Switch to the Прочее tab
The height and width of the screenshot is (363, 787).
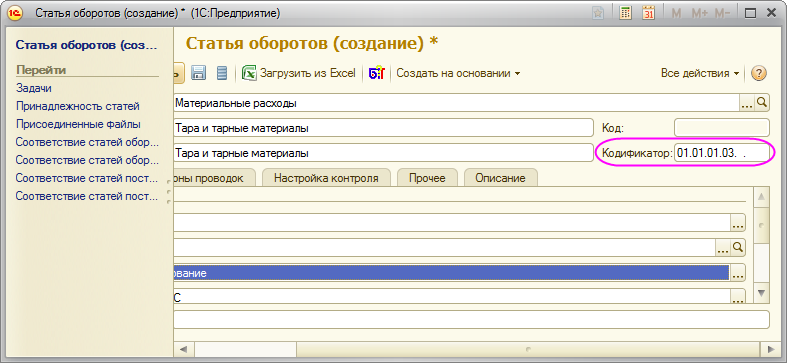(427, 178)
